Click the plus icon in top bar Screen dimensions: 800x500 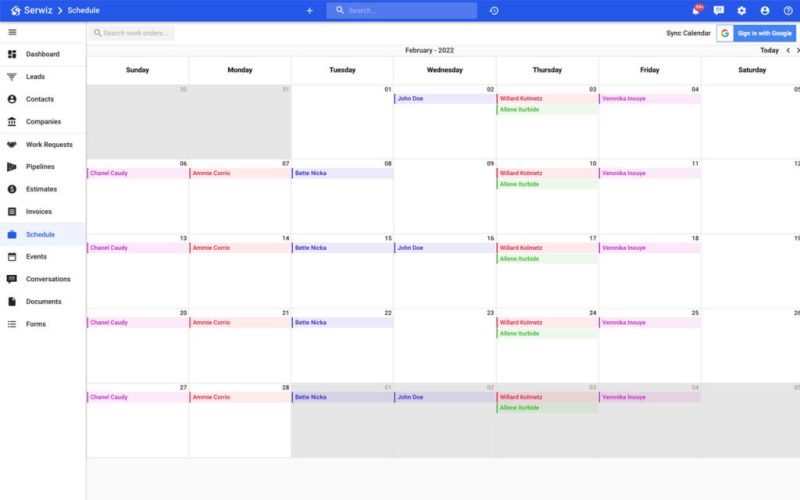click(x=309, y=10)
